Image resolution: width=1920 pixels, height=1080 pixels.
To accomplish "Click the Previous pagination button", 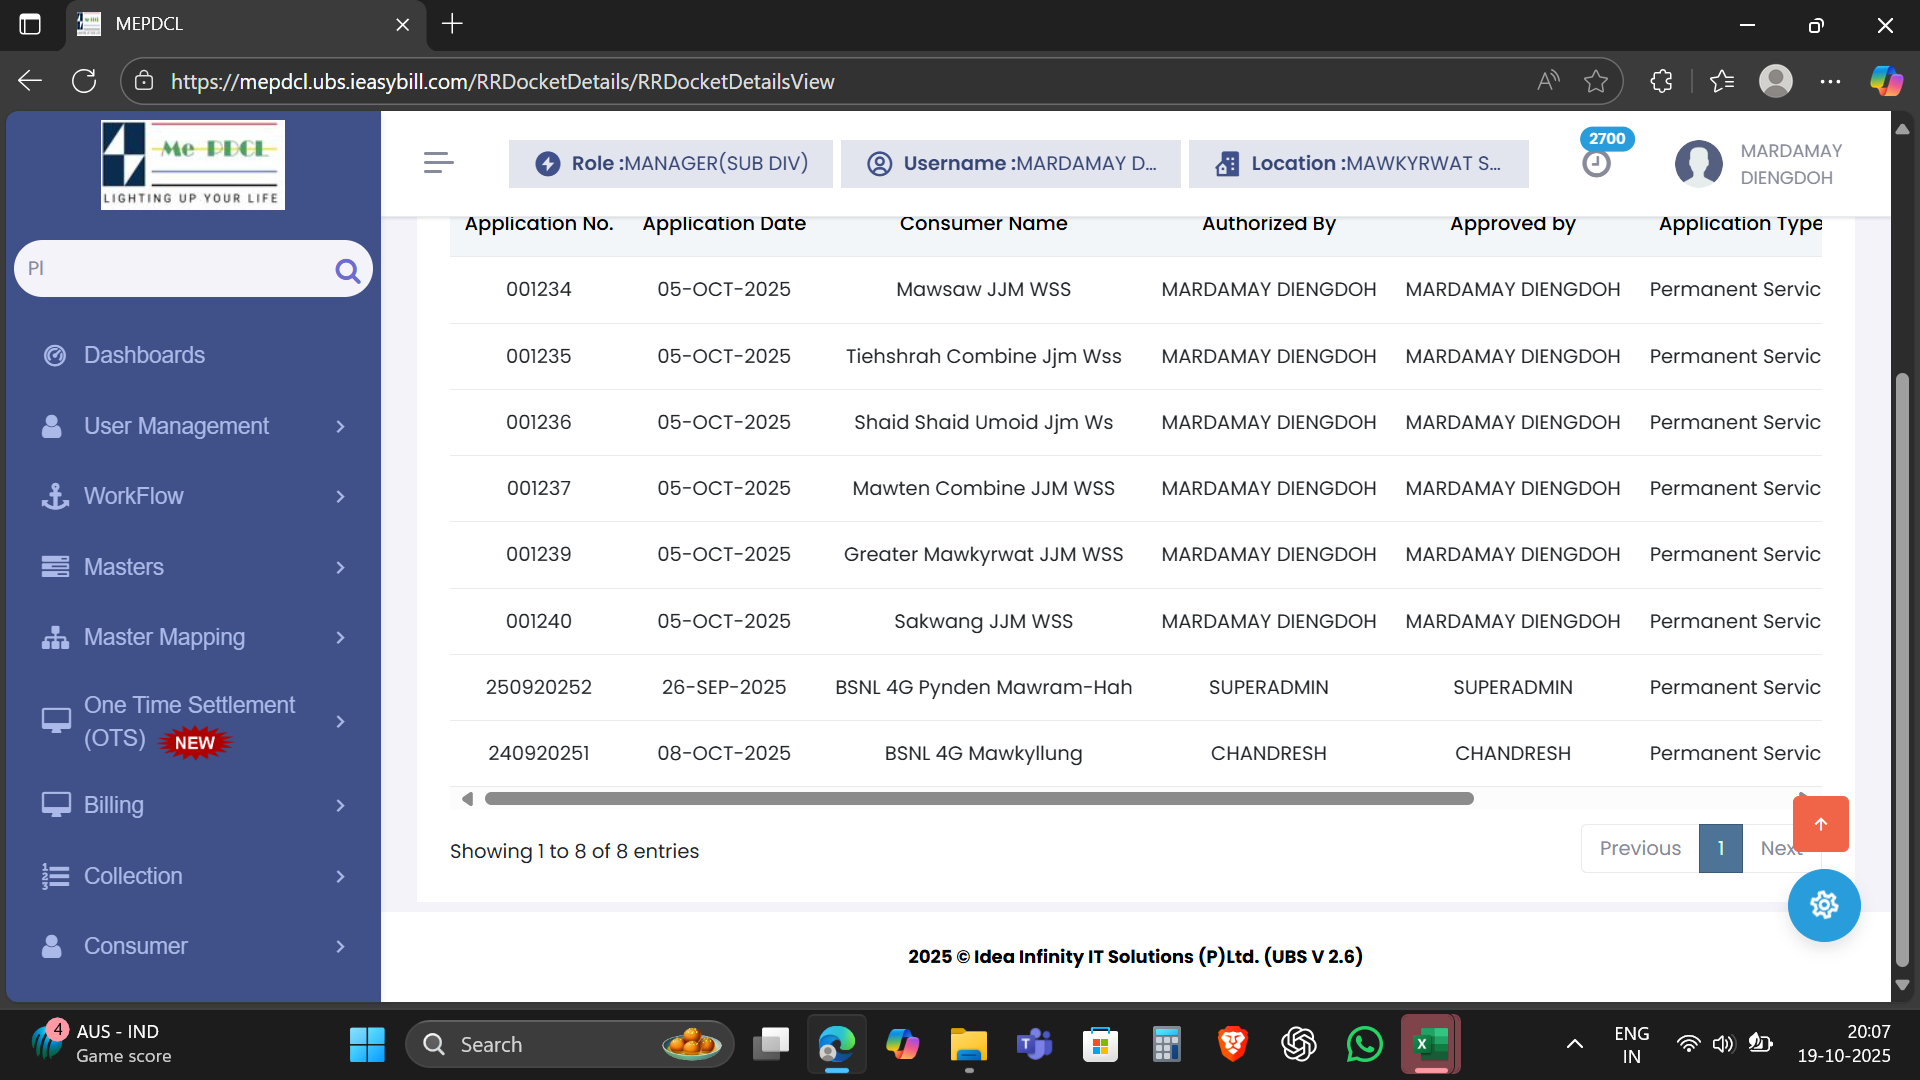I will [x=1639, y=848].
